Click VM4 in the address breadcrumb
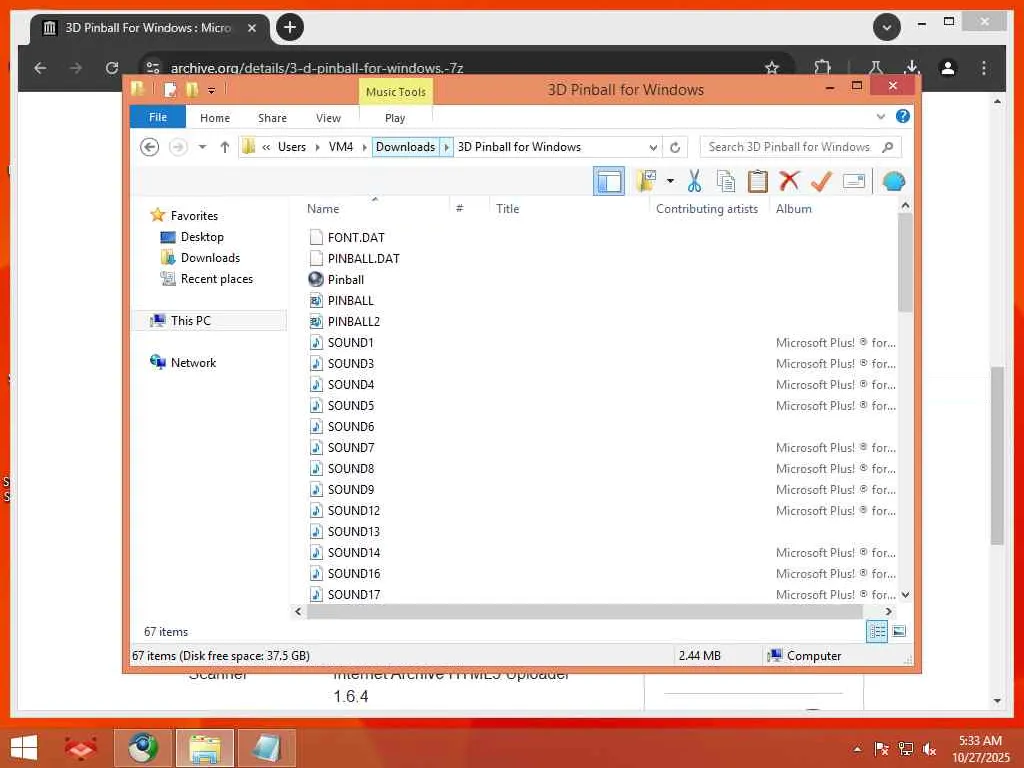 341,147
